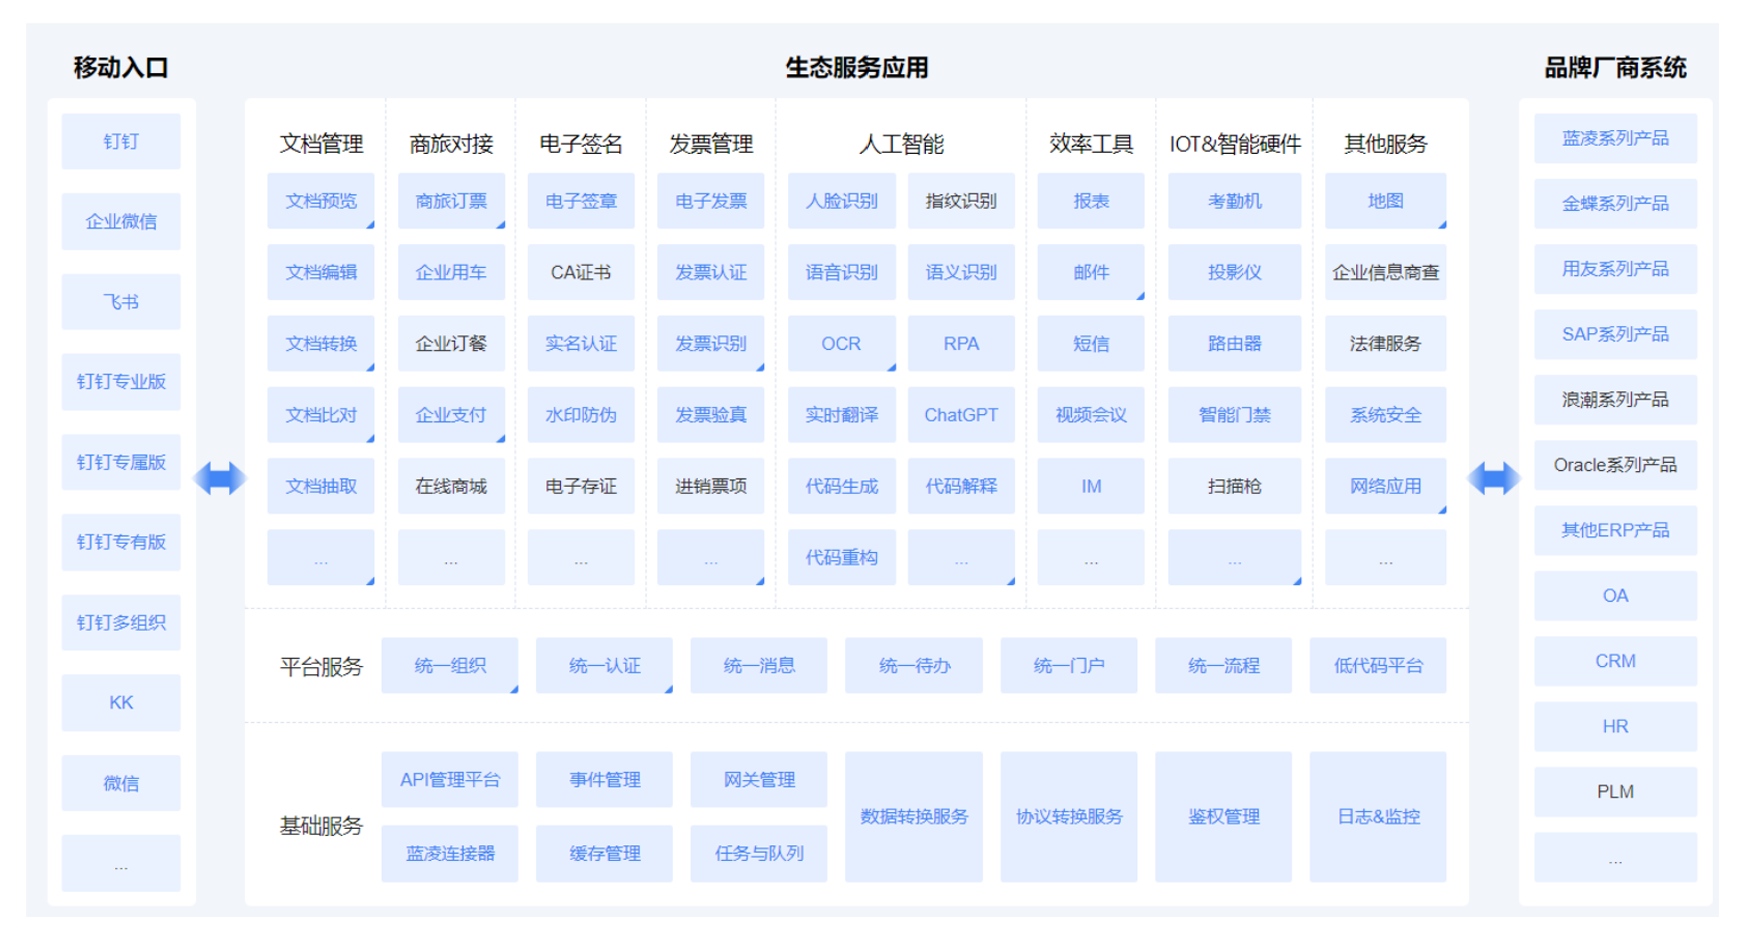
Task: Open the 电子签章 tile
Action: [x=581, y=201]
